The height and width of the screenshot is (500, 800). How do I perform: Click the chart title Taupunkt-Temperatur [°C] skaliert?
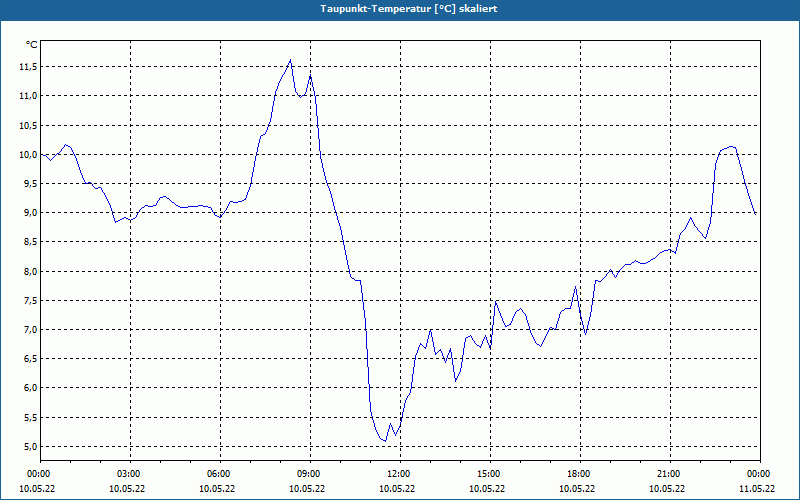click(409, 9)
